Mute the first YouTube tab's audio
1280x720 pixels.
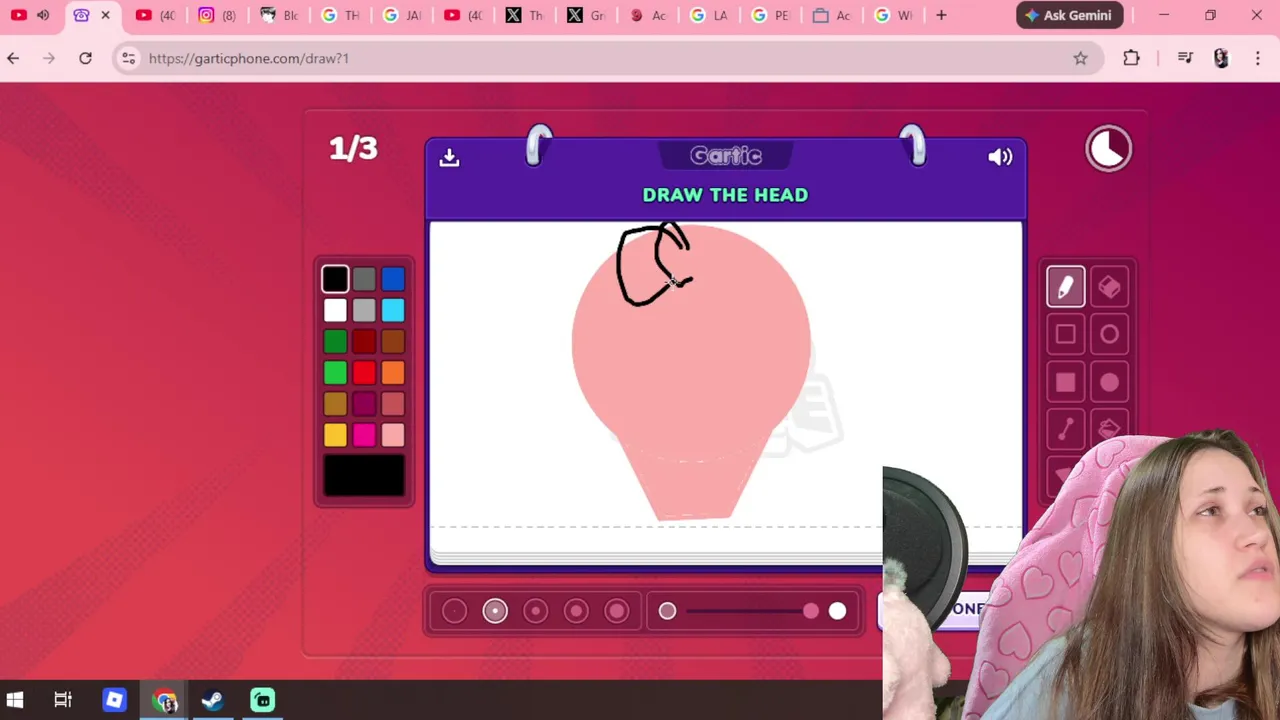click(x=43, y=15)
